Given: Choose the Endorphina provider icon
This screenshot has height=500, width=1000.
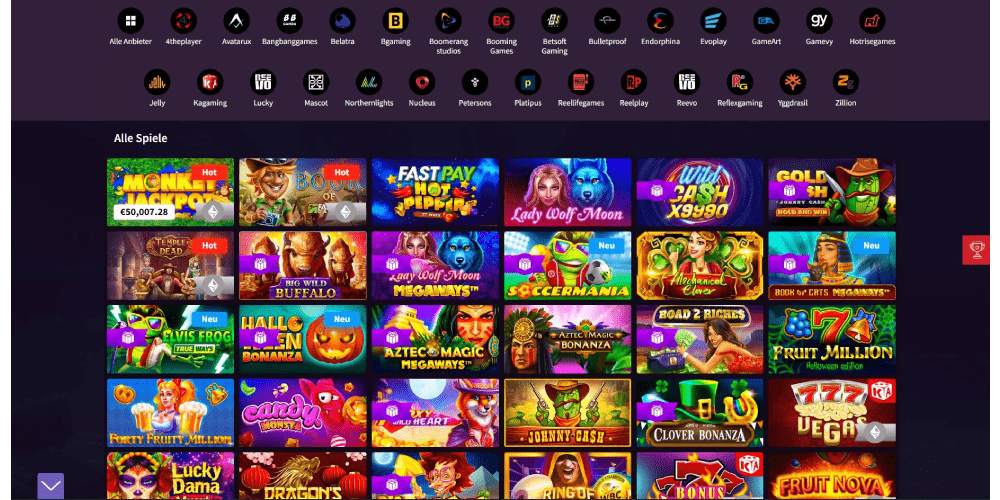Looking at the screenshot, I should pyautogui.click(x=660, y=21).
